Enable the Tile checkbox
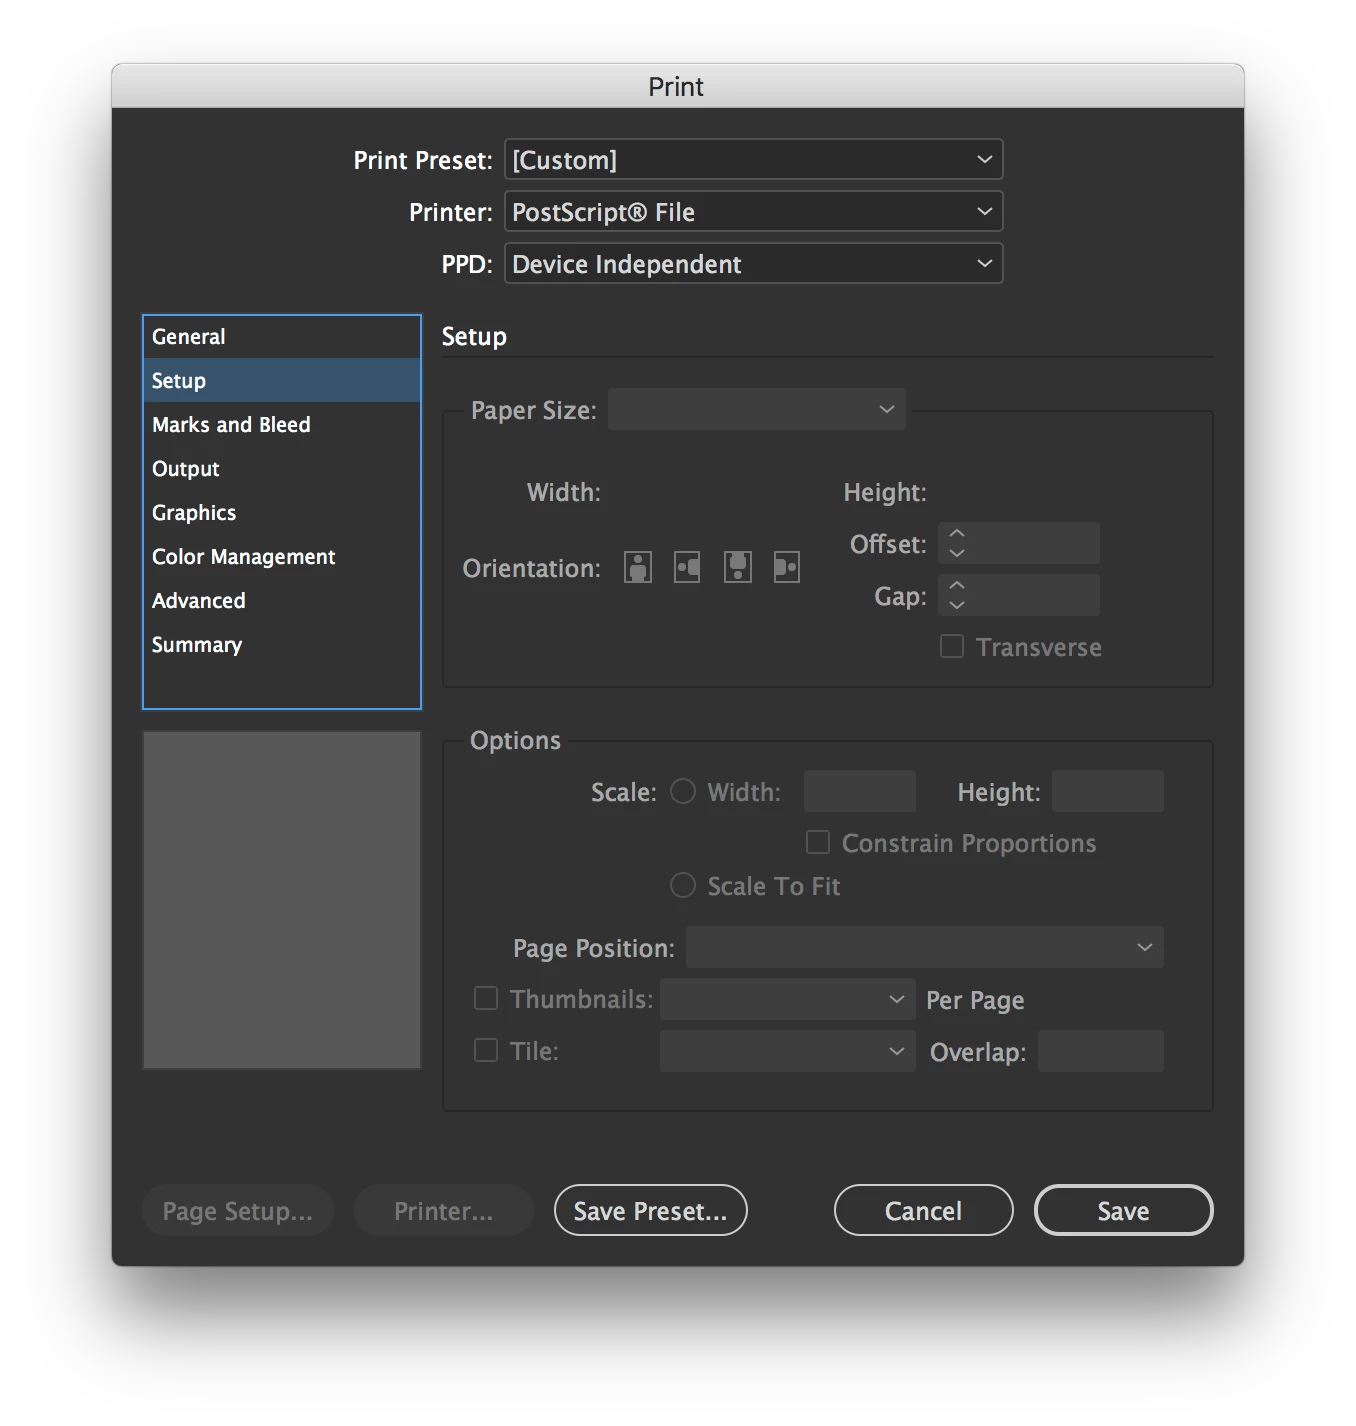This screenshot has height=1426, width=1356. tap(486, 1050)
